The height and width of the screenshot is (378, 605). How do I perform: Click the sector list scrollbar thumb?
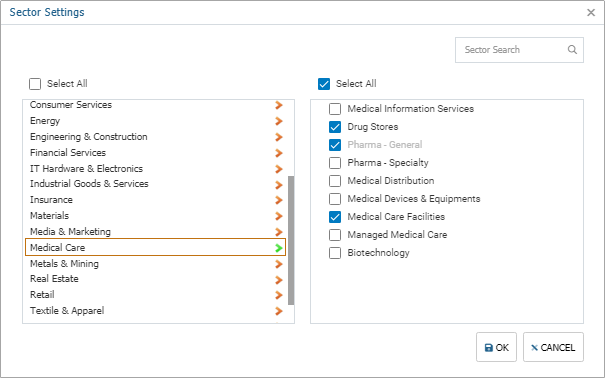point(291,240)
